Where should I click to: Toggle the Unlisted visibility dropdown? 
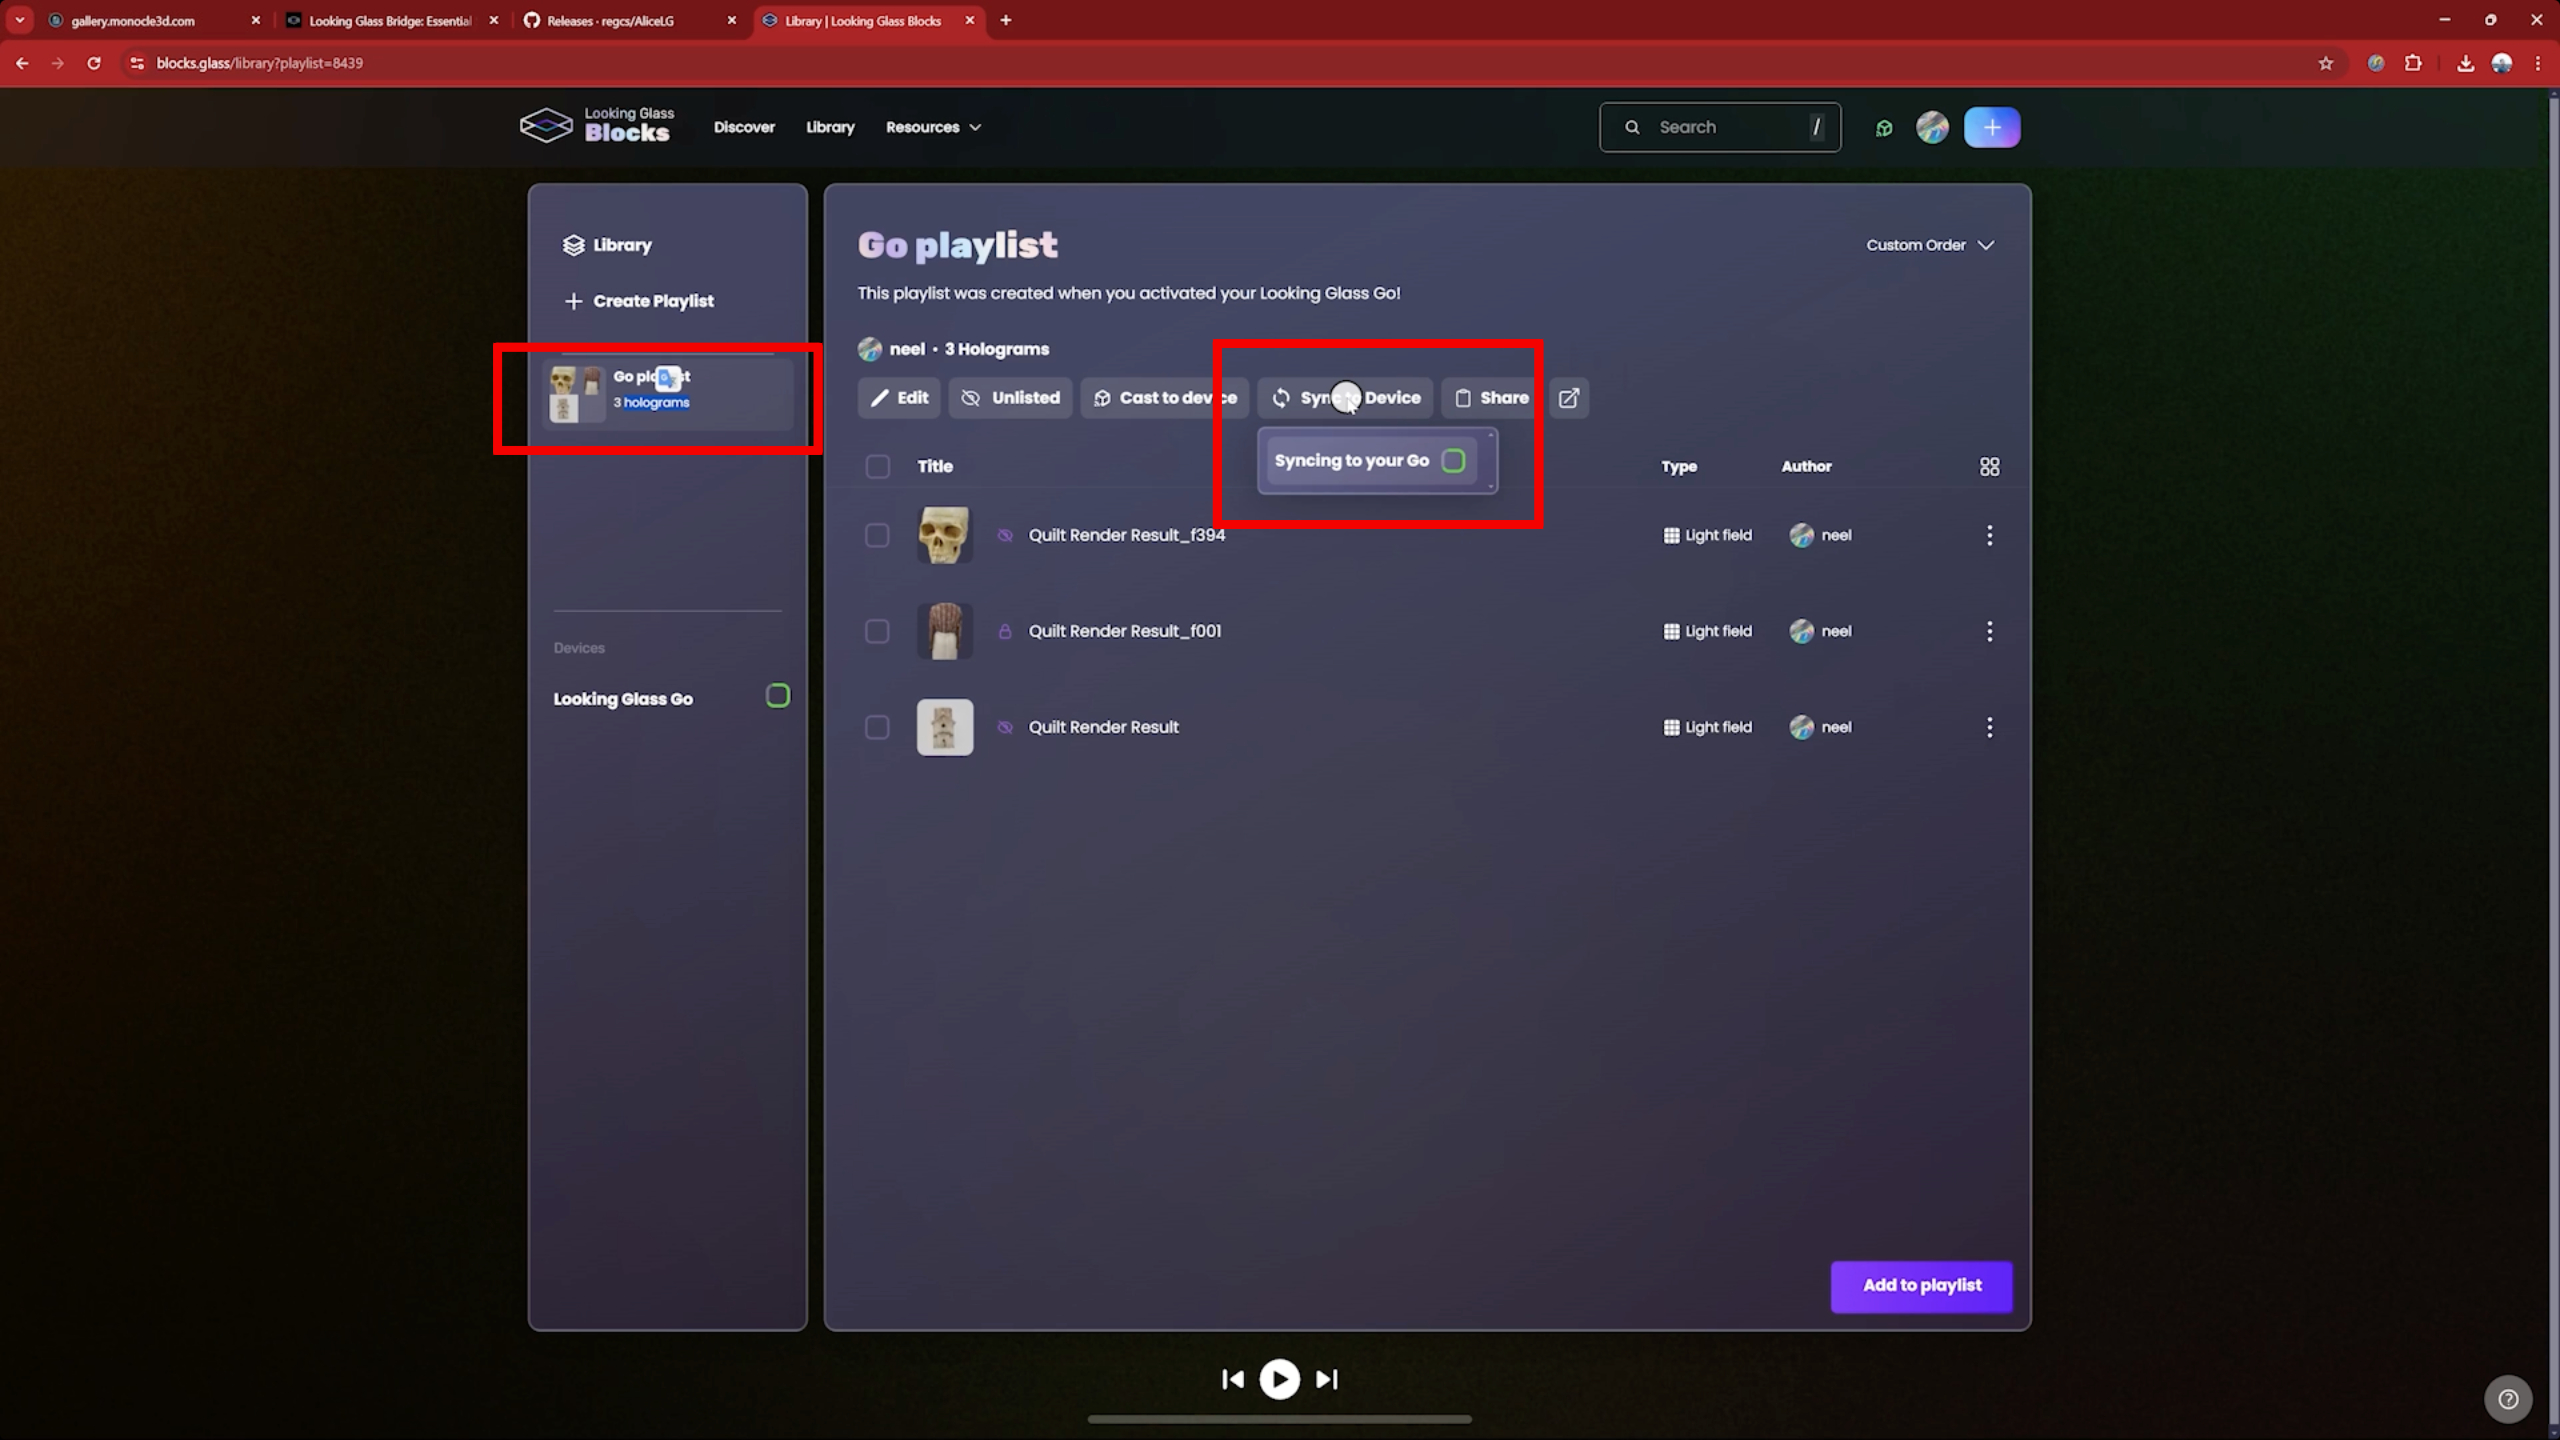point(1010,398)
